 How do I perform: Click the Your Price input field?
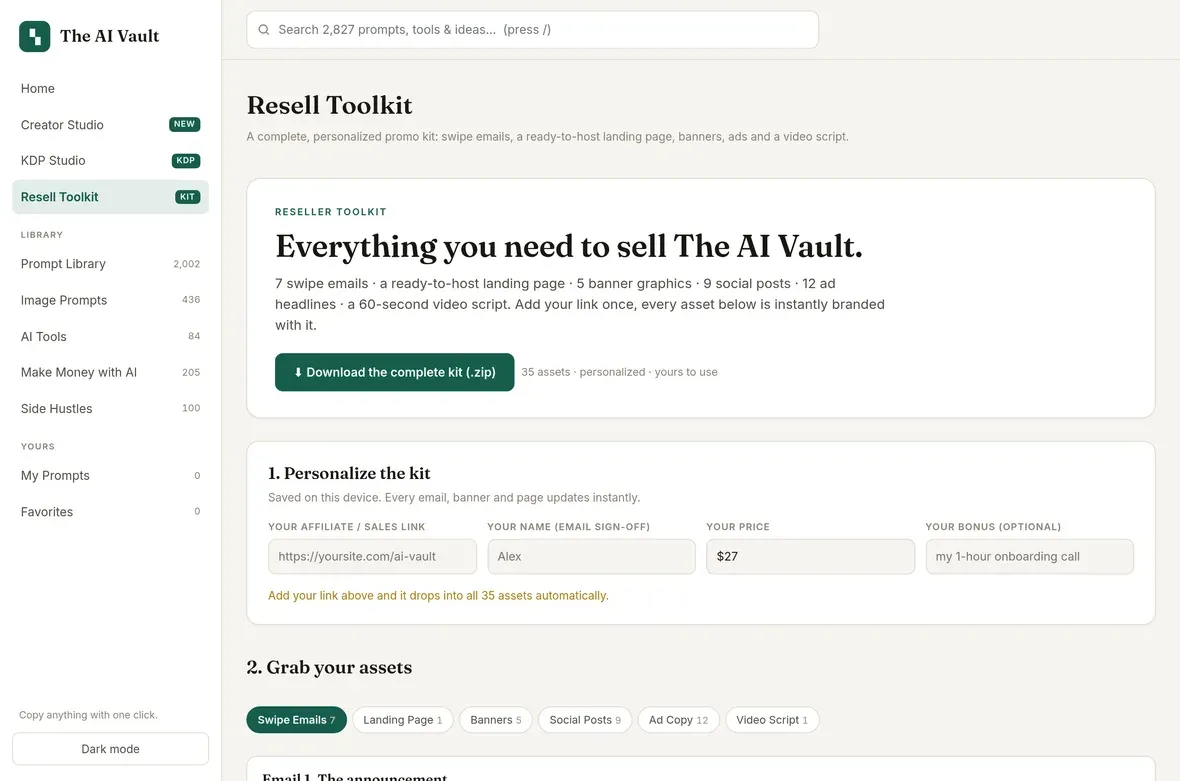(810, 557)
